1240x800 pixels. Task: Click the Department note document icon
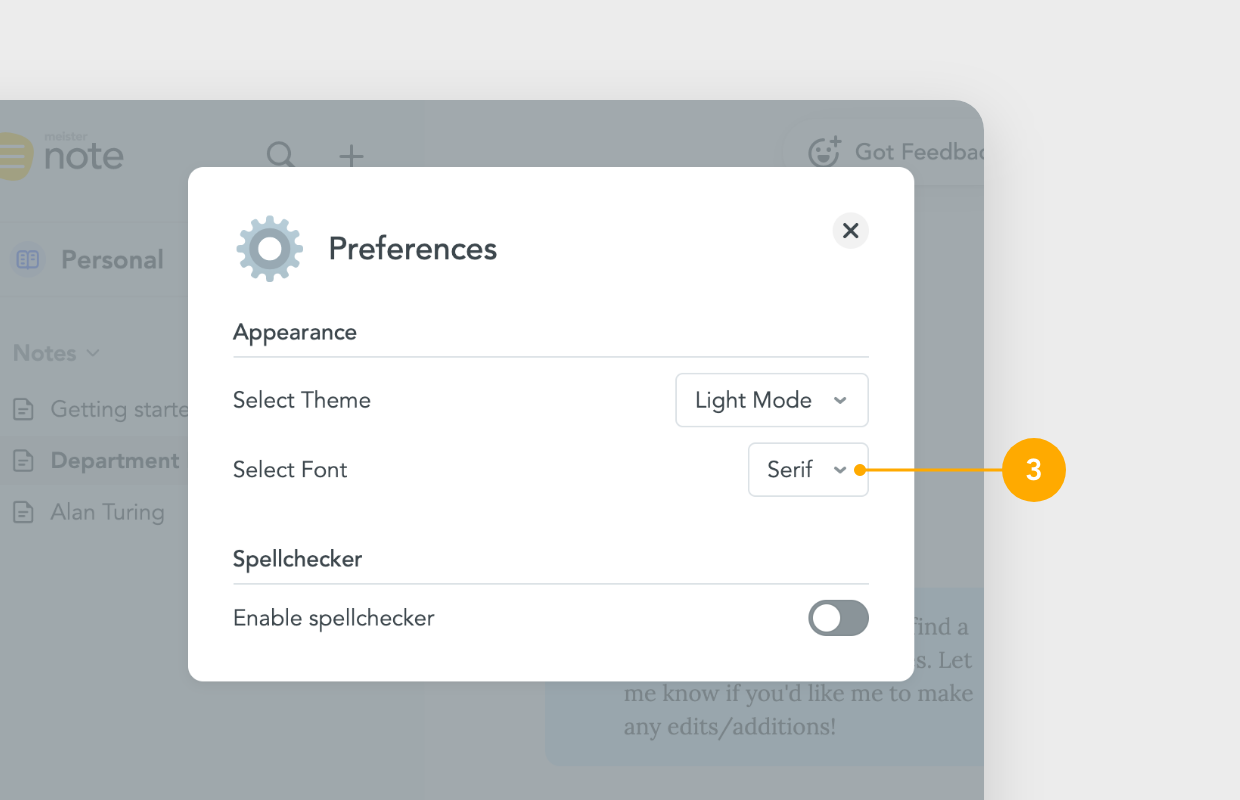tap(23, 461)
